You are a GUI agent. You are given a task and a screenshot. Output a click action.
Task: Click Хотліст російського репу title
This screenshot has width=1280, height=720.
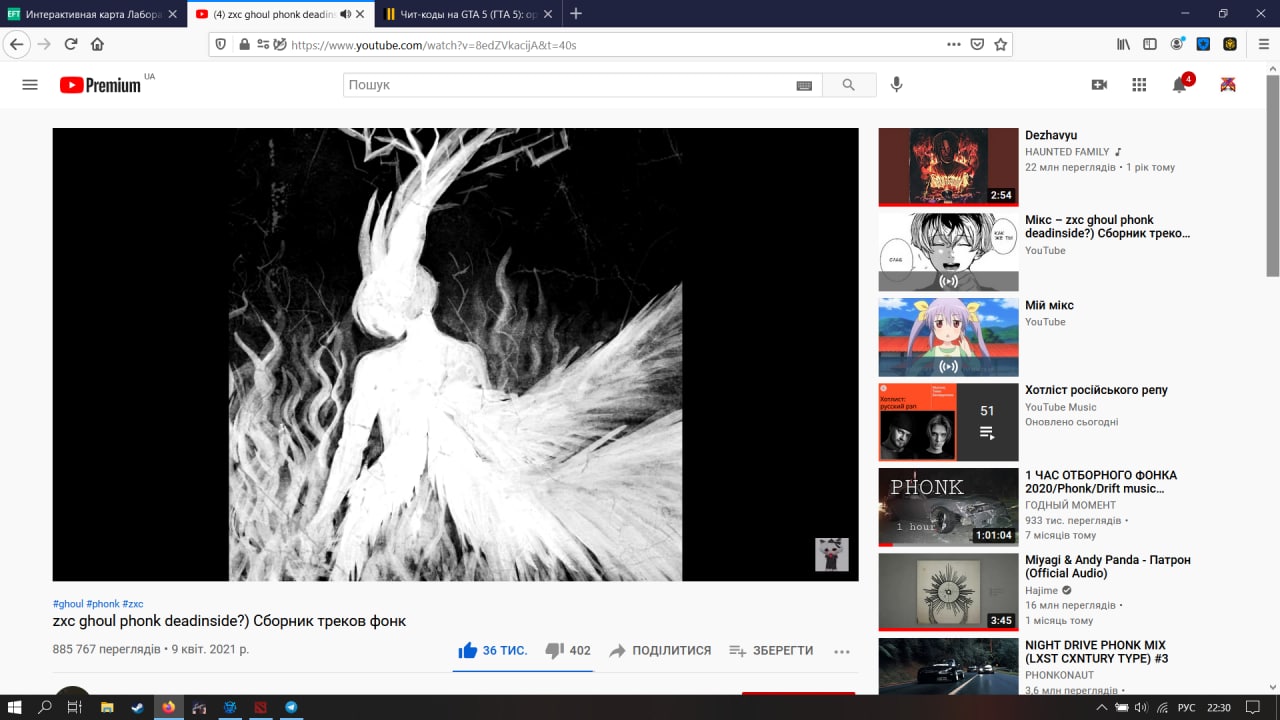click(x=1096, y=390)
